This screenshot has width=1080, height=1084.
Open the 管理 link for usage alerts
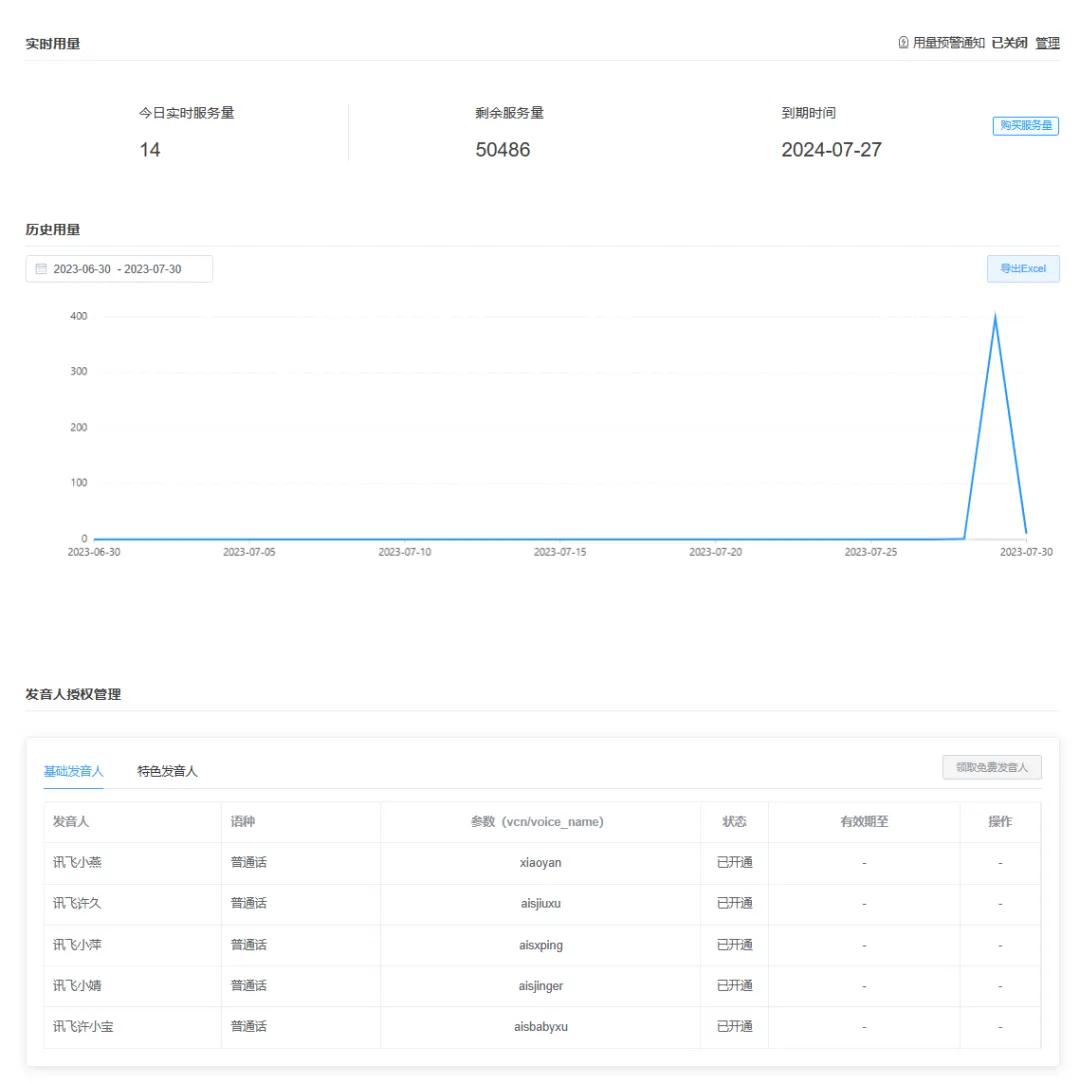tap(1047, 43)
